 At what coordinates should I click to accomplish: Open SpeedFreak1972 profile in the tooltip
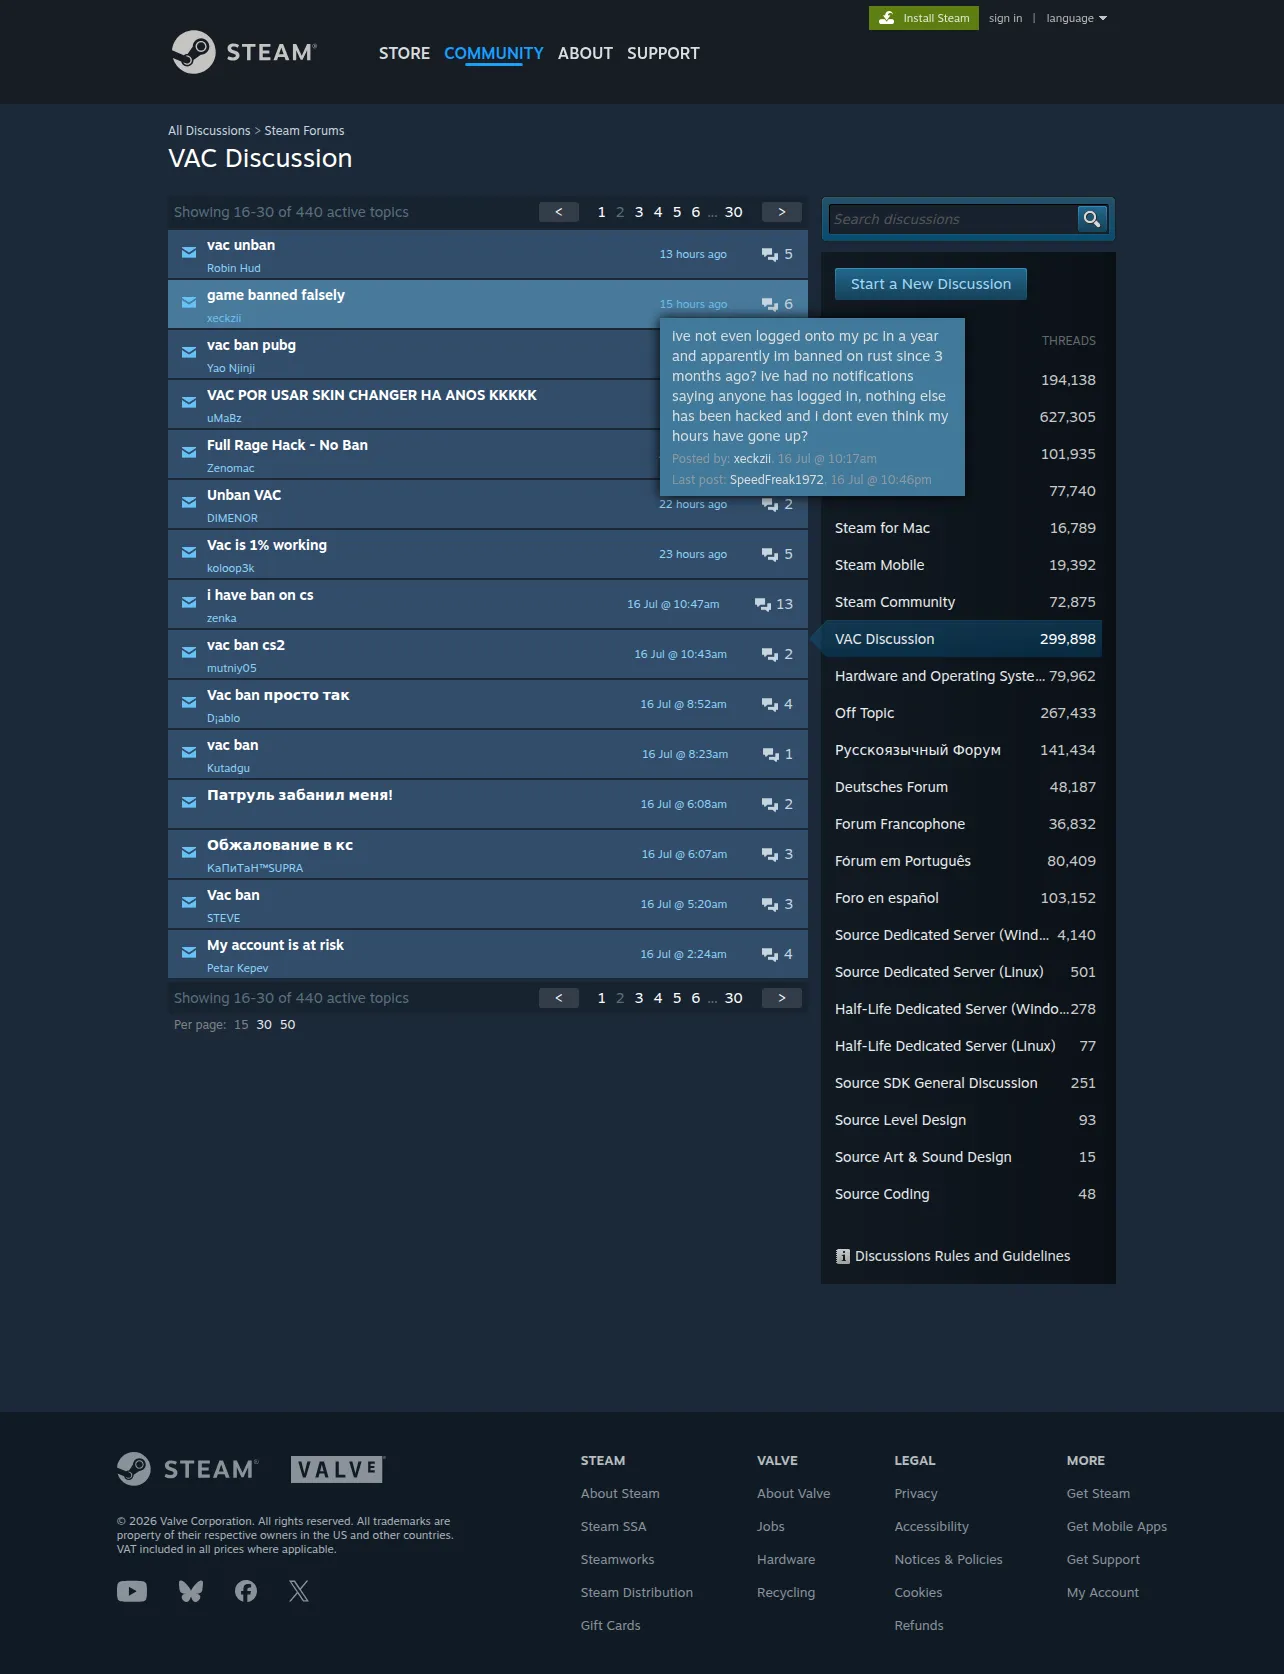[777, 480]
